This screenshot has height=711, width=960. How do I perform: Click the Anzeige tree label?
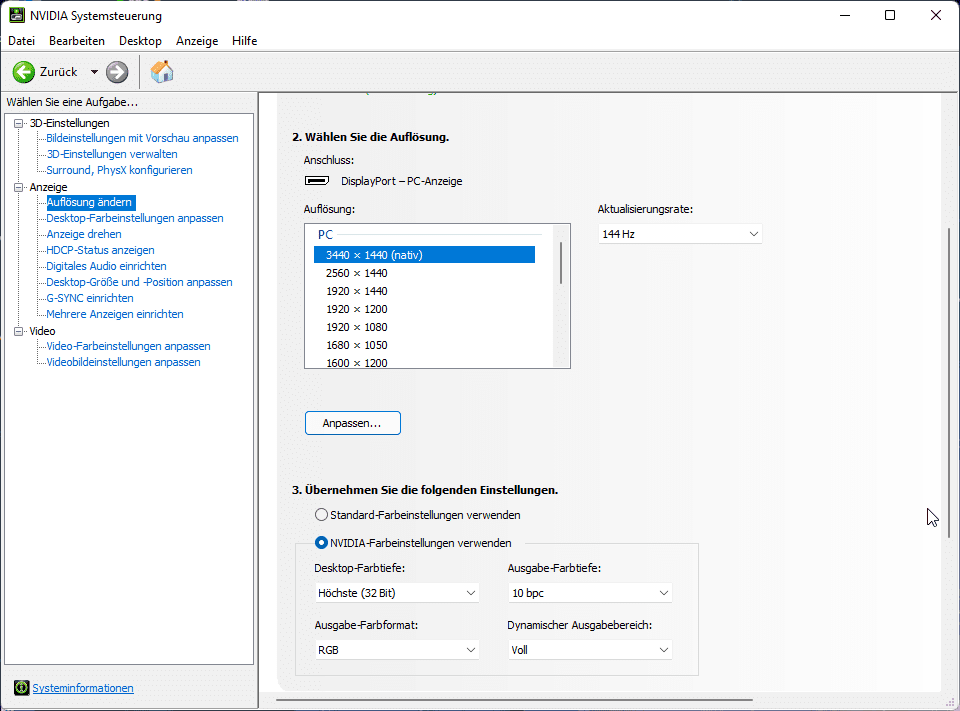click(x=48, y=187)
